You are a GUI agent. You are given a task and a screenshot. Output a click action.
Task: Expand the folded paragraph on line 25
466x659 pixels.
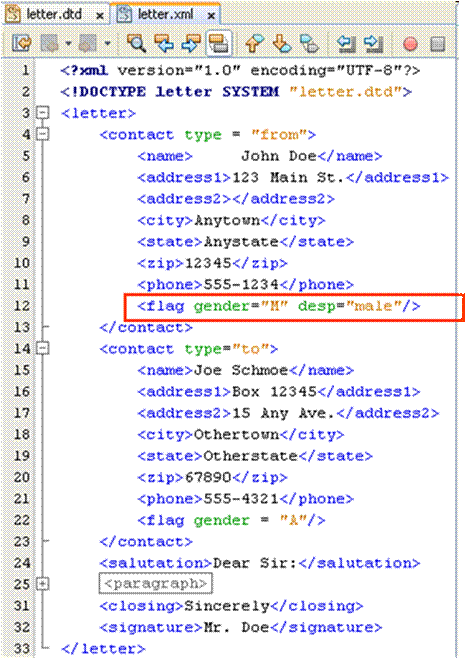click(42, 584)
